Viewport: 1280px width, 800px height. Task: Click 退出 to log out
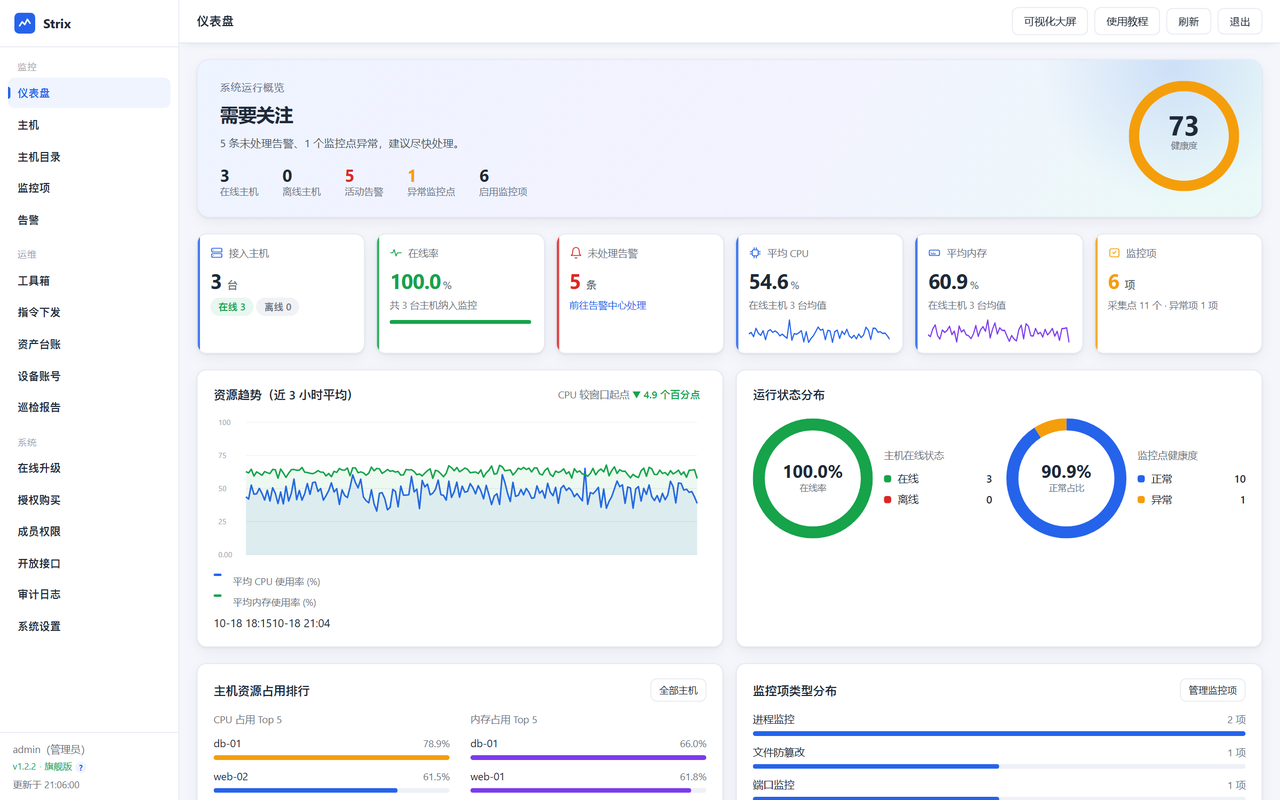[x=1240, y=22]
